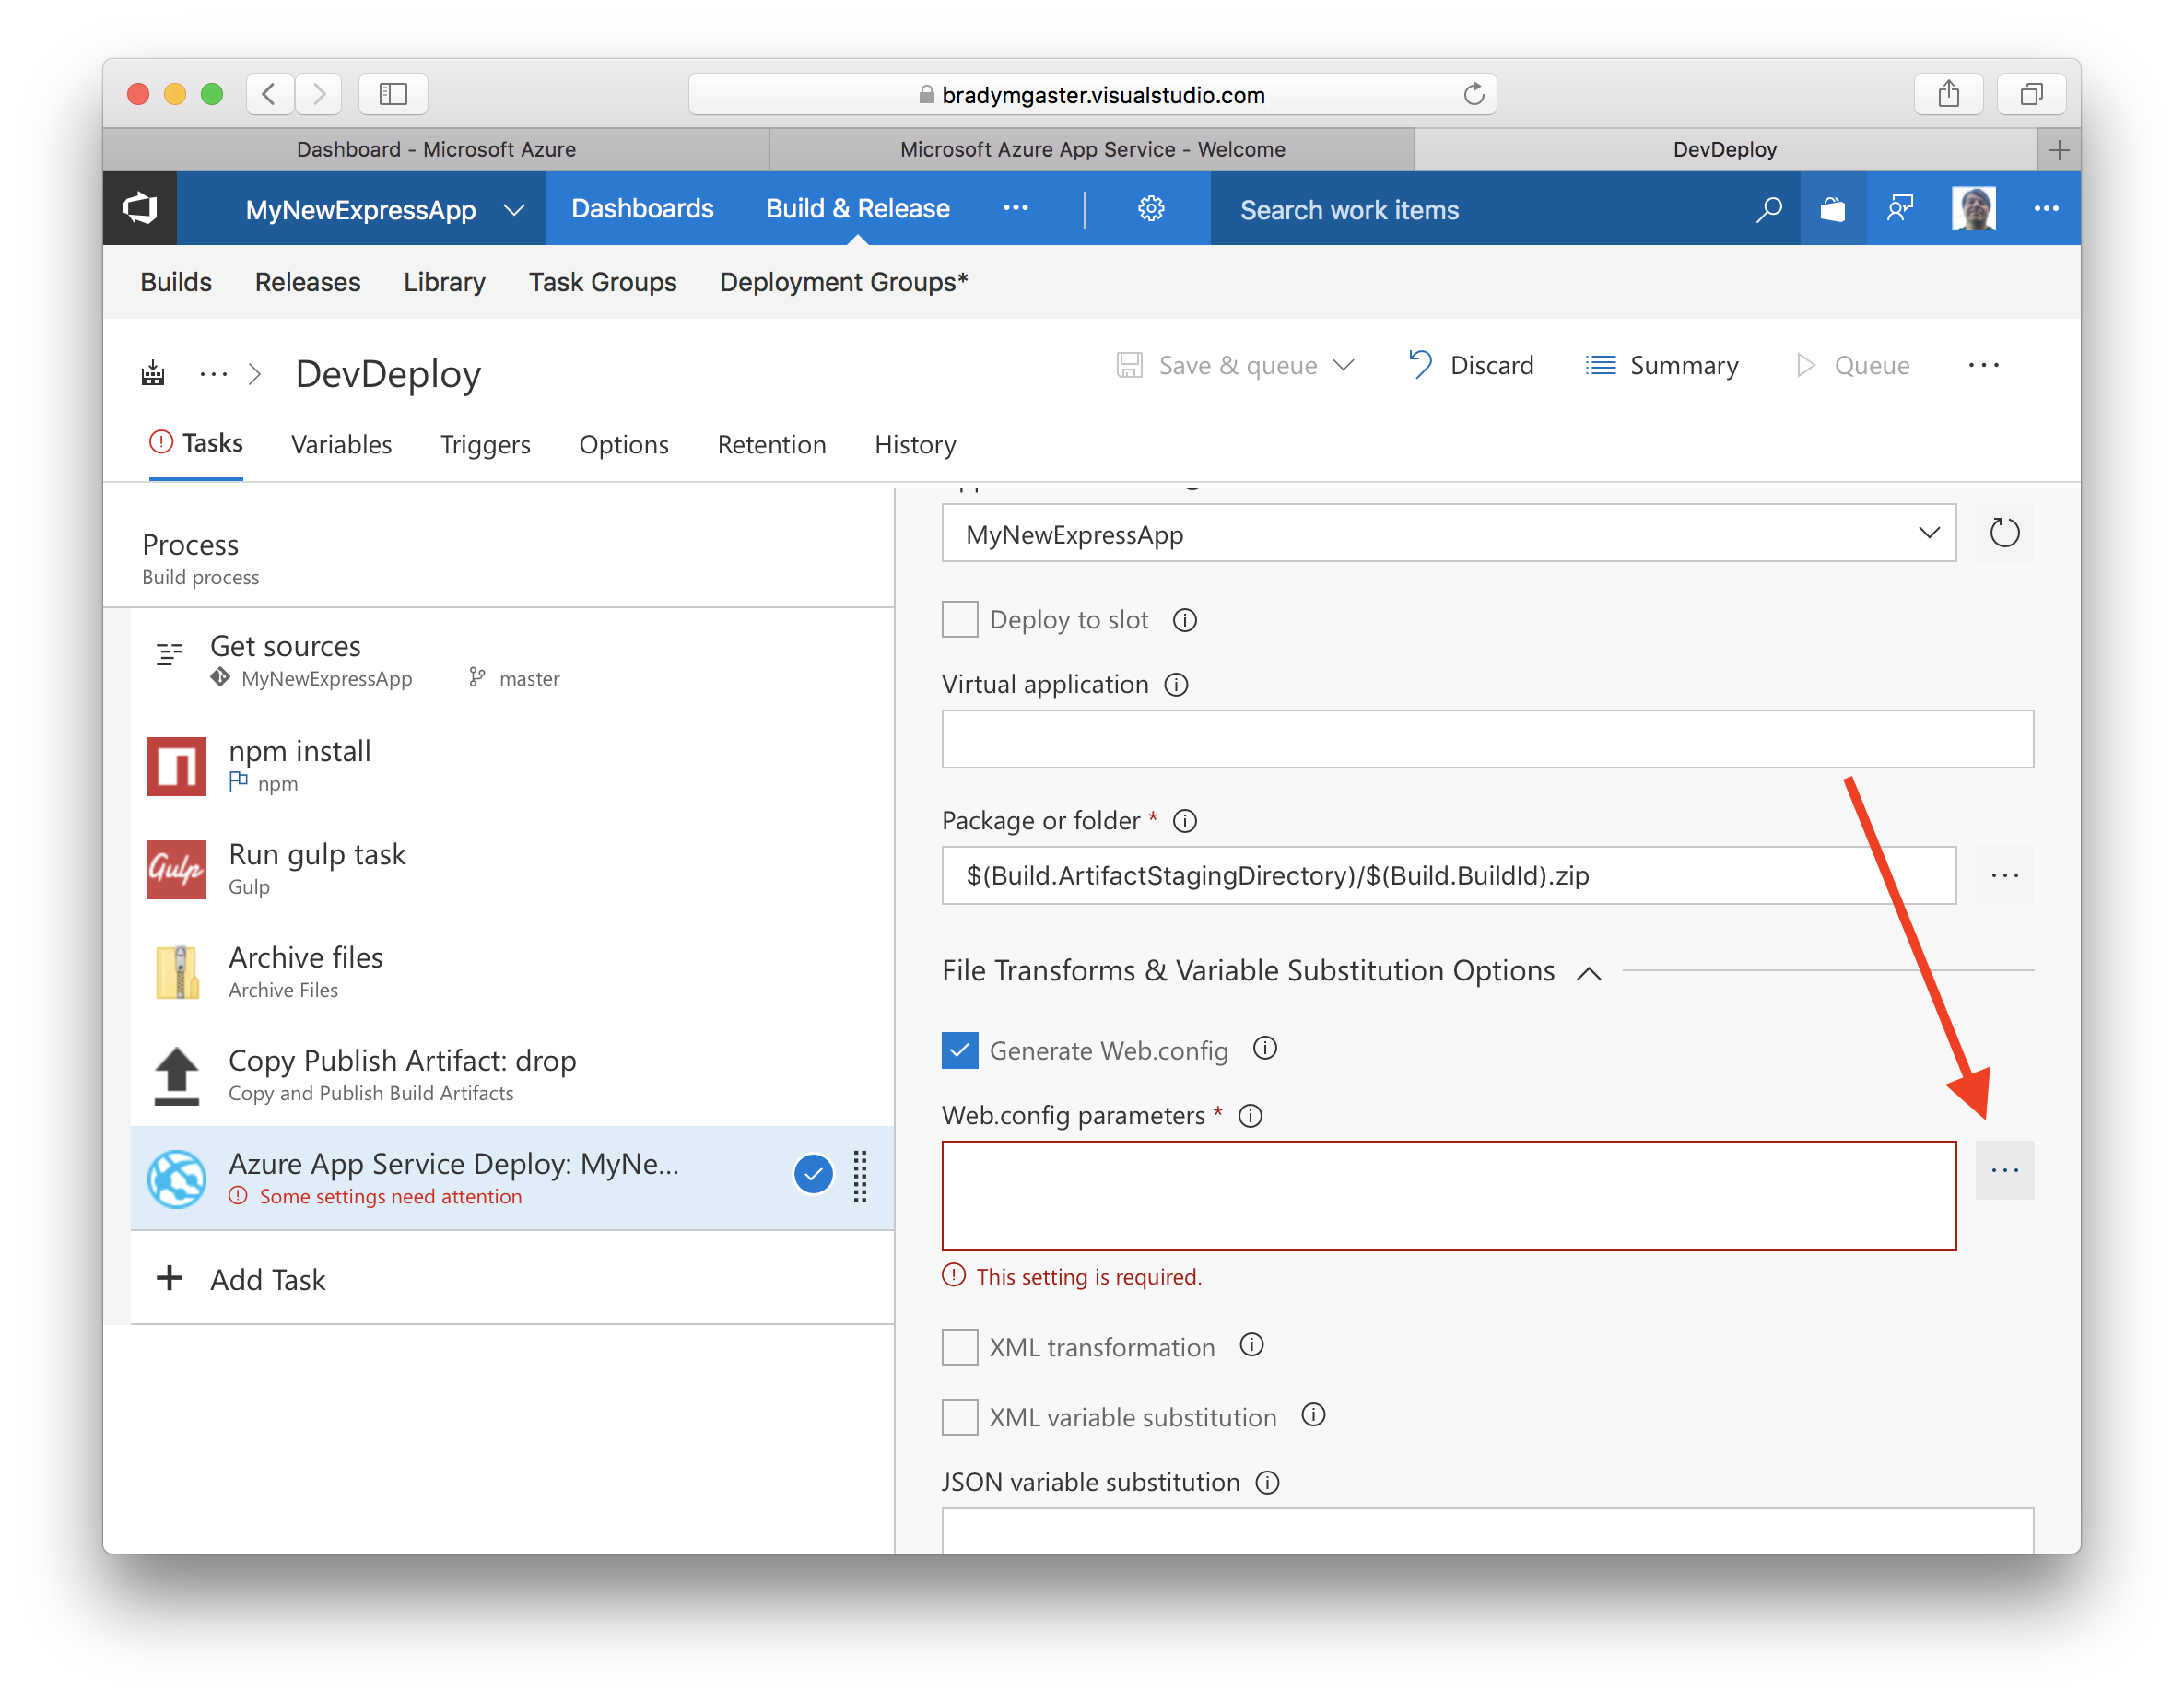The image size is (2184, 1701).
Task: Show info for XML transformation
Action: click(1251, 1345)
